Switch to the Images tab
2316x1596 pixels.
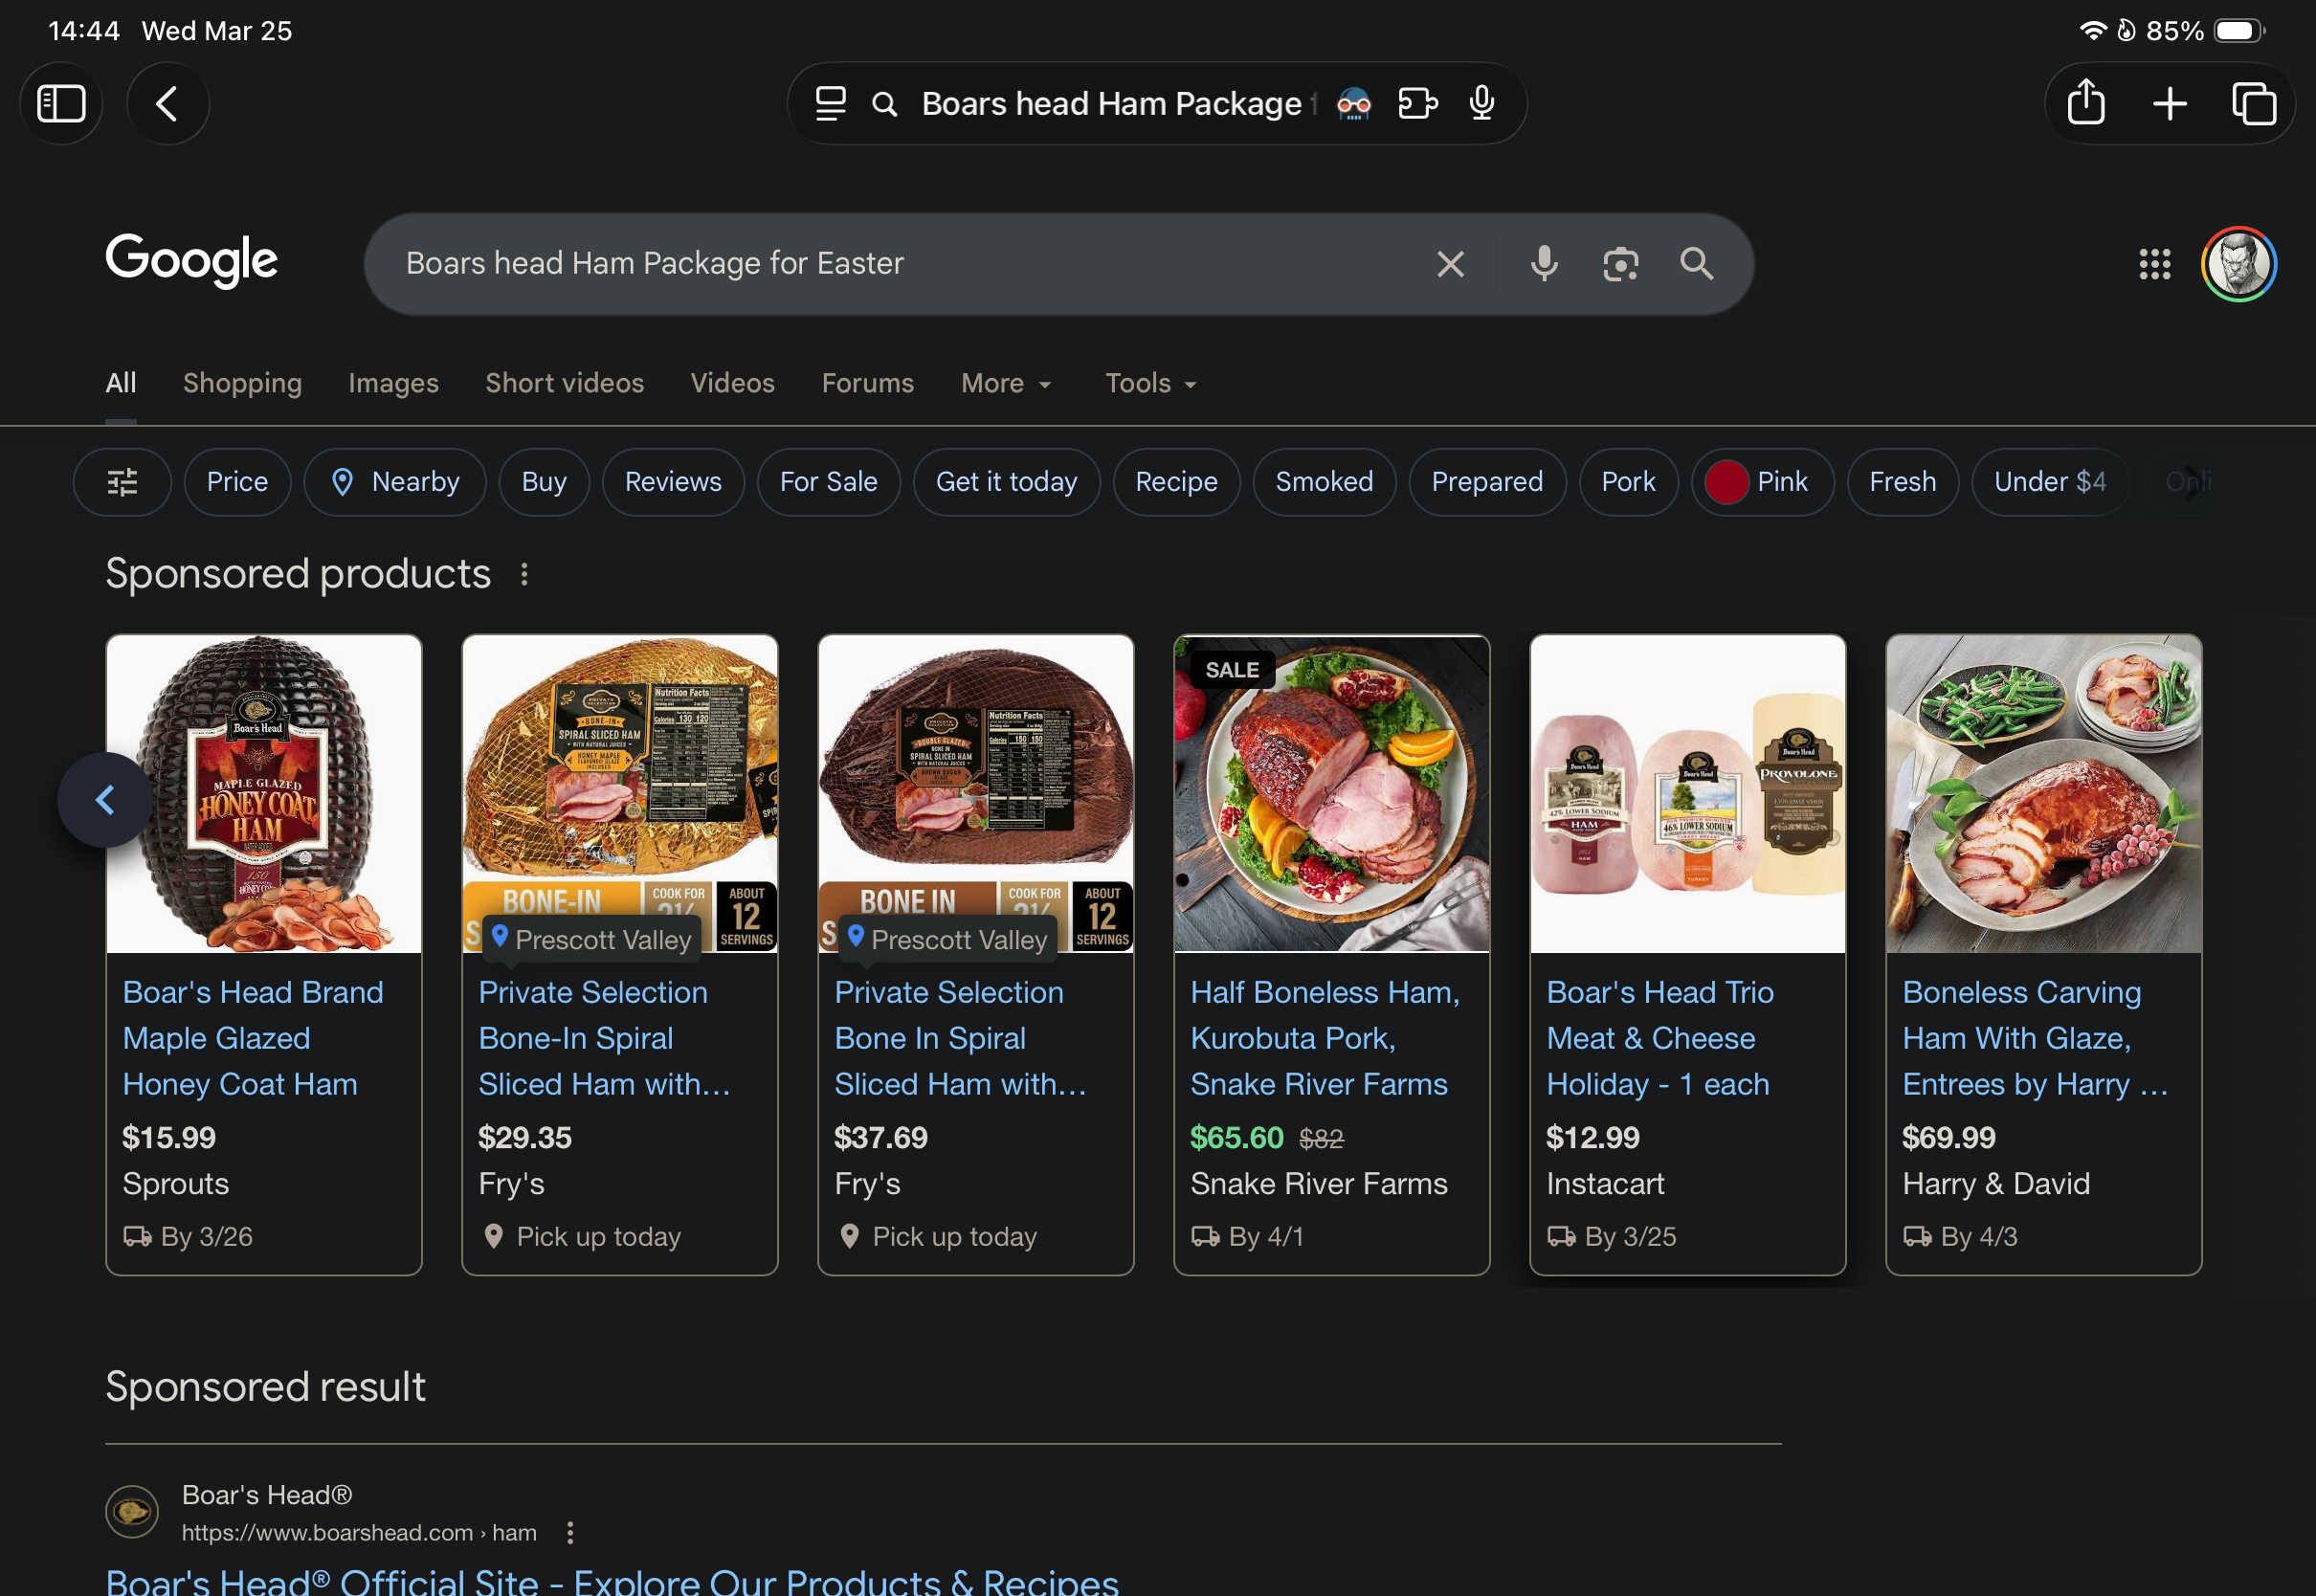pos(394,383)
